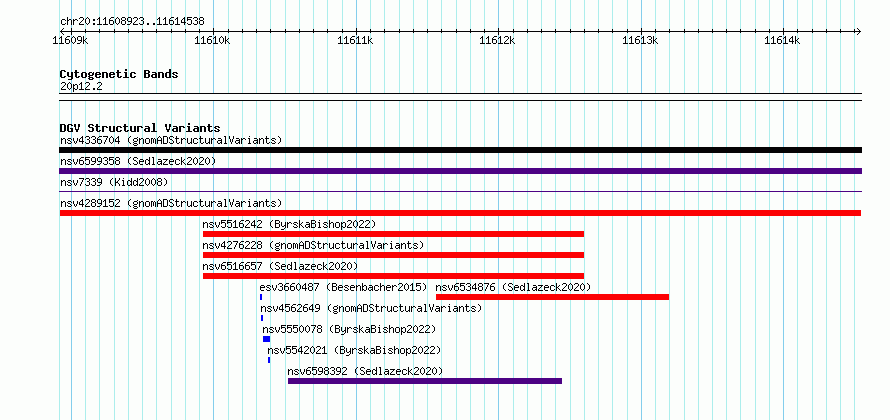Open nsv4562649 (gnomADStructuralVariants) label
This screenshot has height=420, width=890.
pos(371,308)
